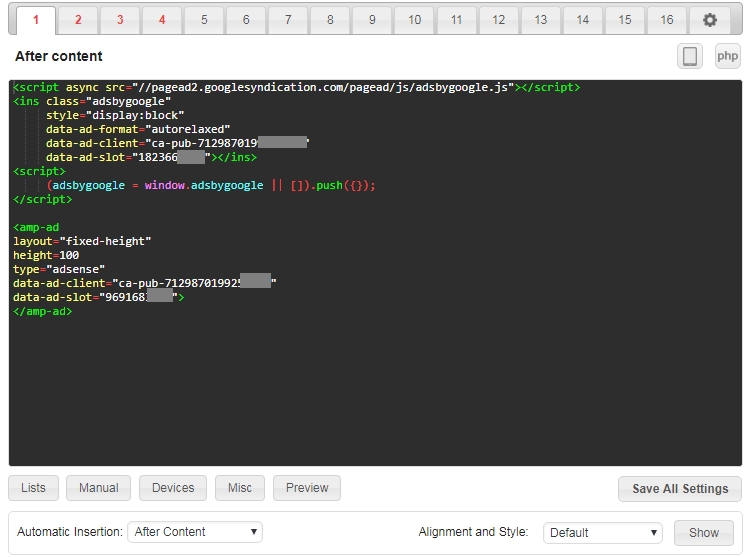Viewport: 745px width, 557px height.
Task: Open block tab 5
Action: [x=204, y=20]
